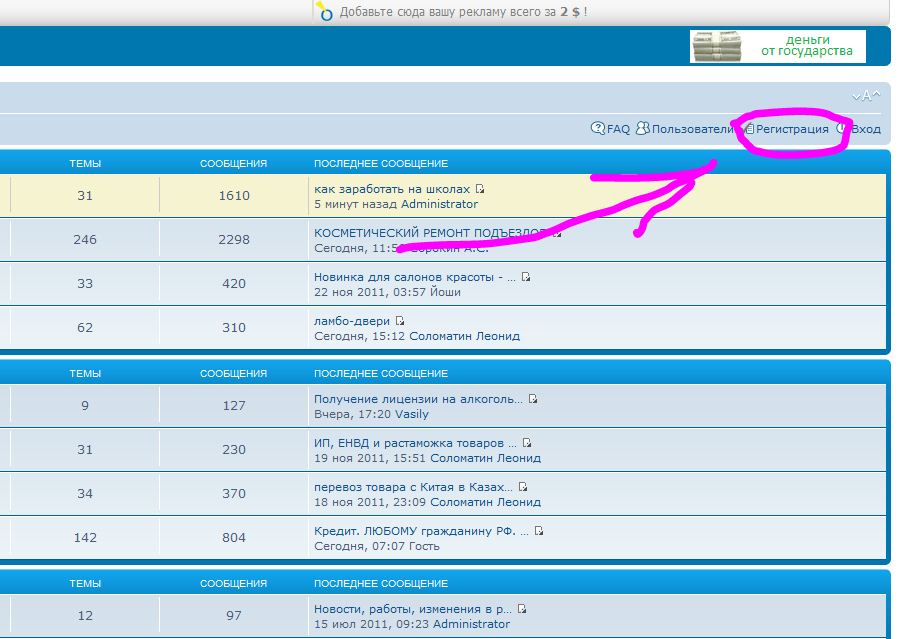Open the Регистрация link
Screen dimensions: 899x639
tap(792, 129)
